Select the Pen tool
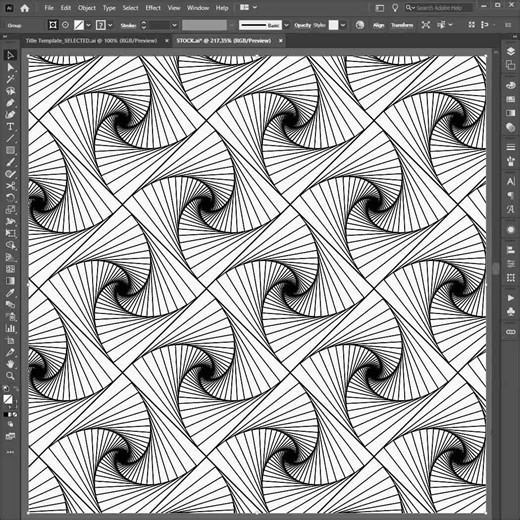The image size is (520, 520). click(x=10, y=103)
